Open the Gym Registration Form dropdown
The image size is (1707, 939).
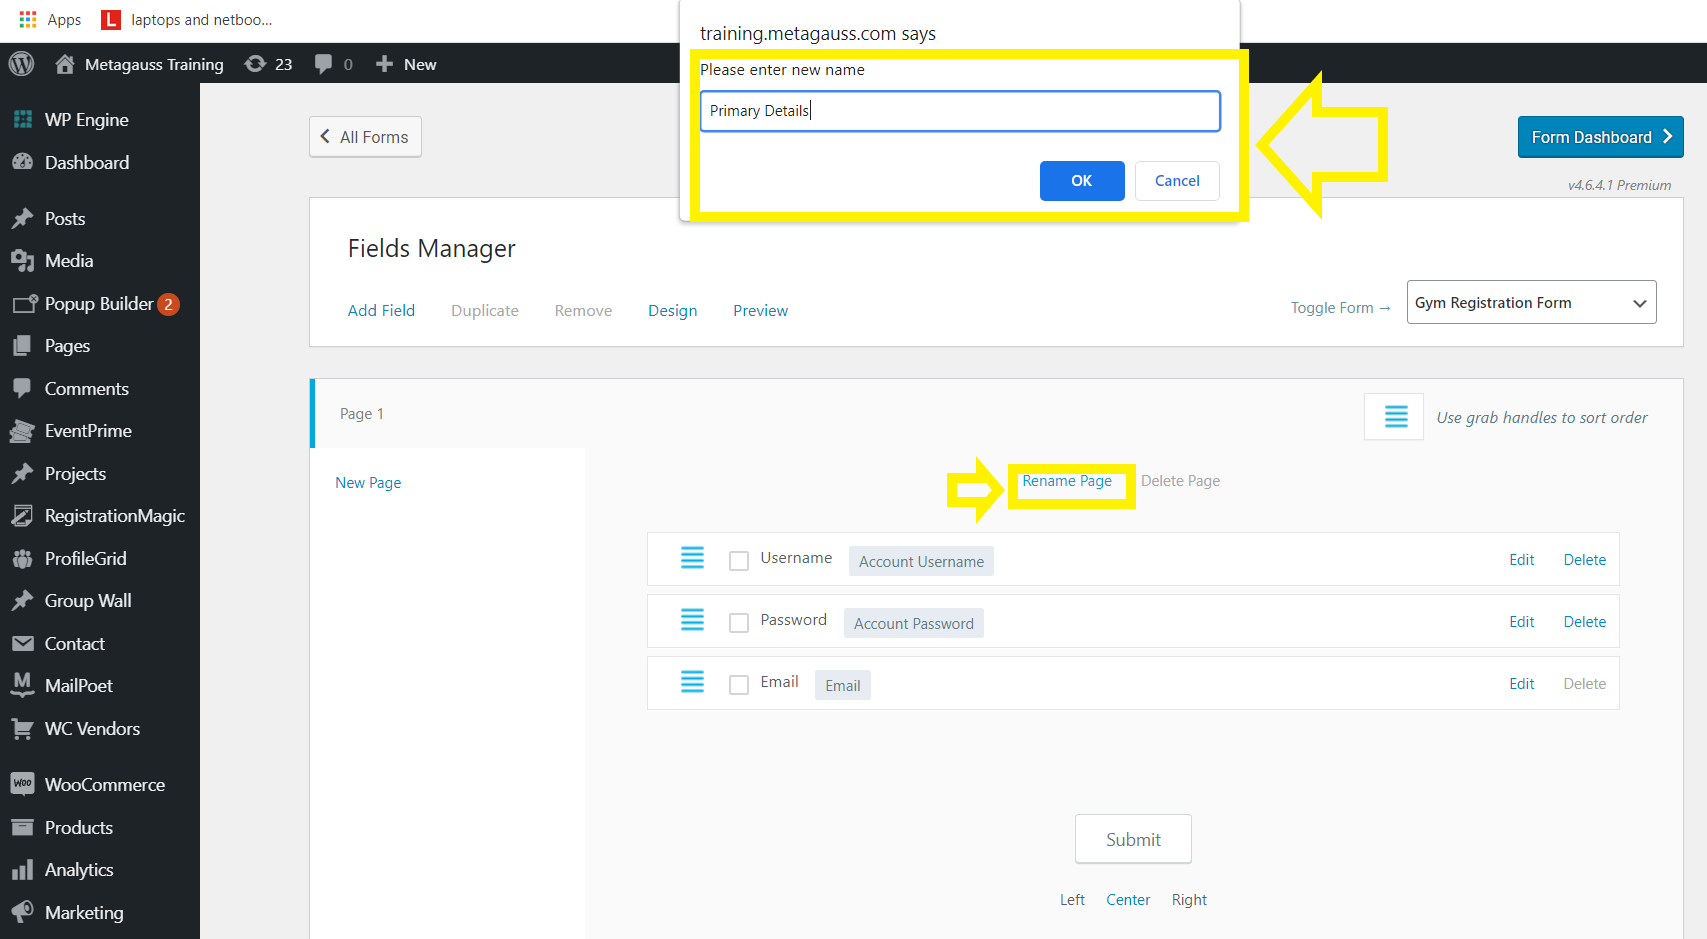coord(1530,303)
